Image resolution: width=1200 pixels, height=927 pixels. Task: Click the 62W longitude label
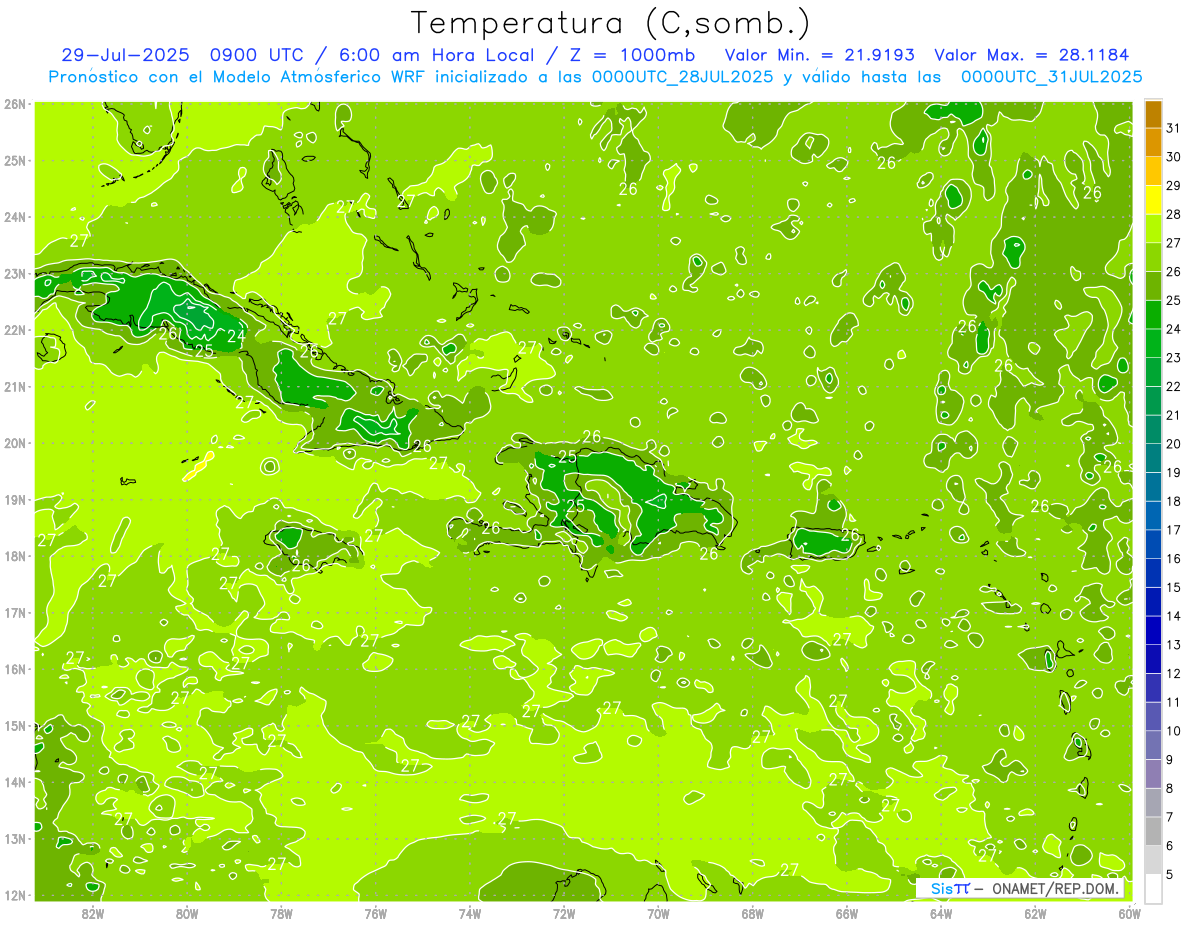(x=1035, y=913)
